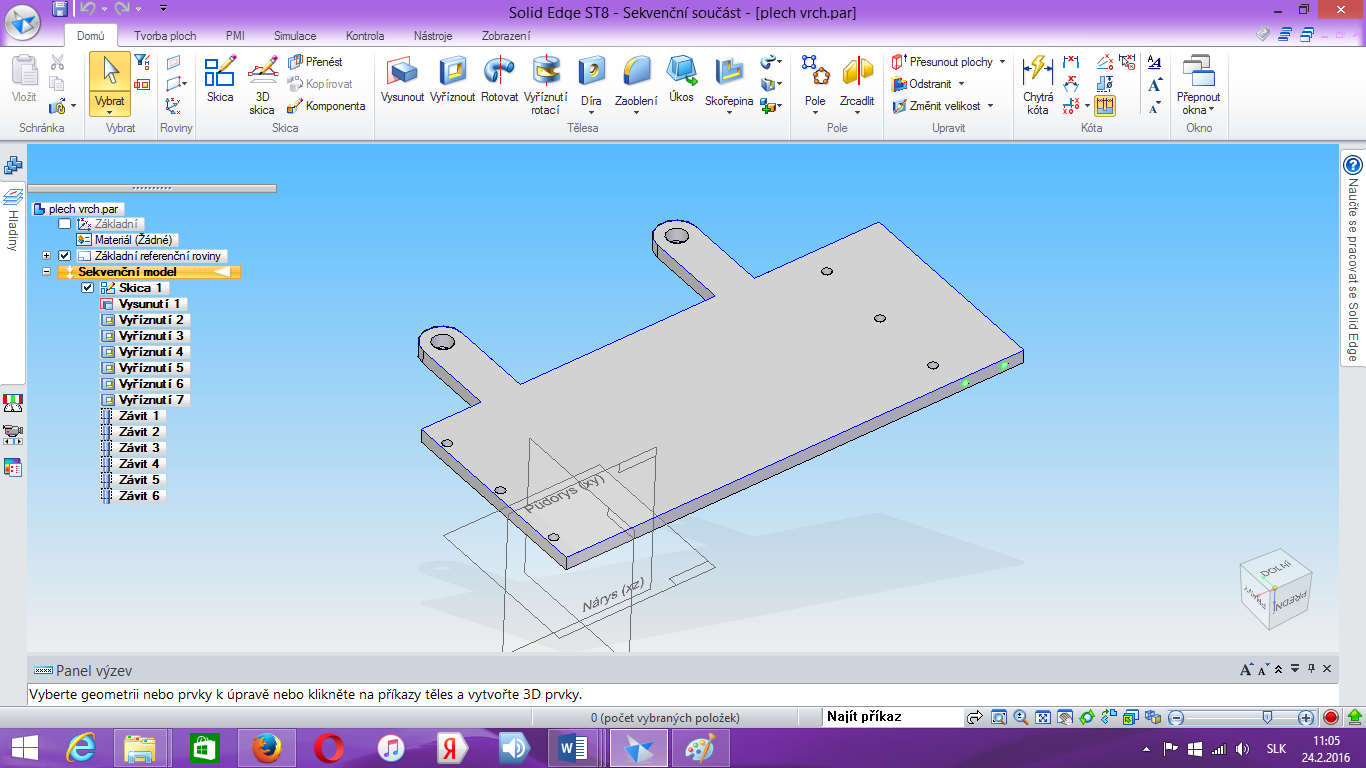Select the Rotovat revolve tool
The height and width of the screenshot is (768, 1366).
point(499,79)
